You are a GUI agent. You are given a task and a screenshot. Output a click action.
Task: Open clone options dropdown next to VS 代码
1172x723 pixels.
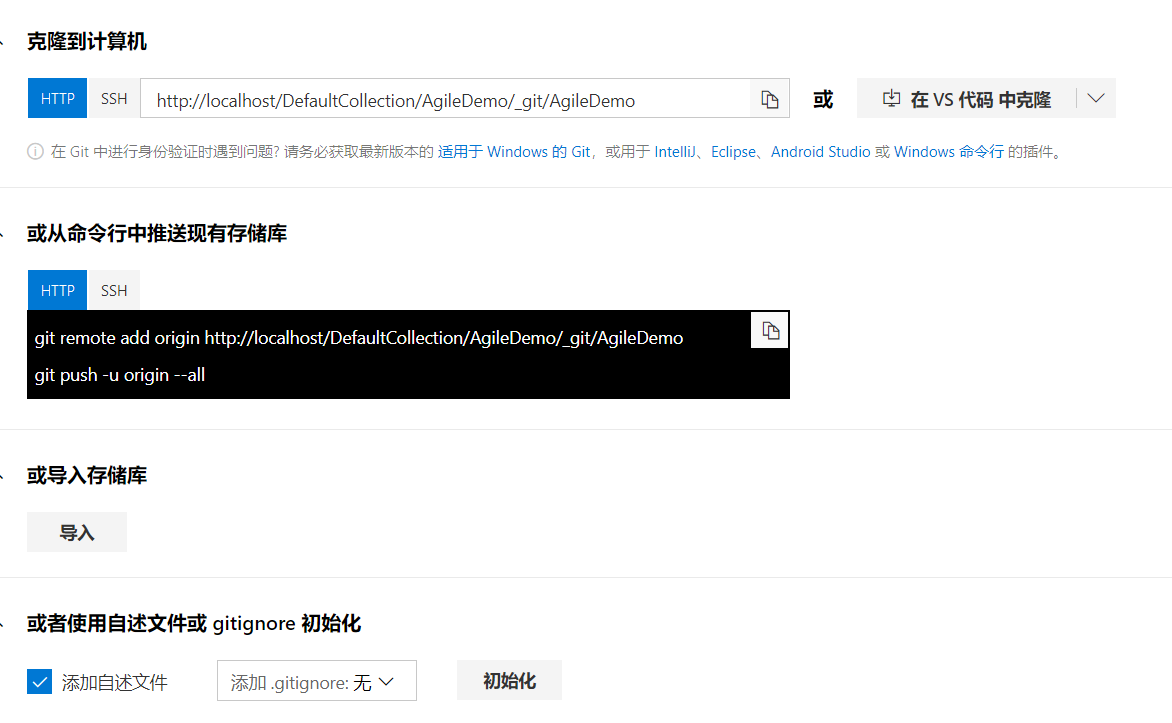1095,98
